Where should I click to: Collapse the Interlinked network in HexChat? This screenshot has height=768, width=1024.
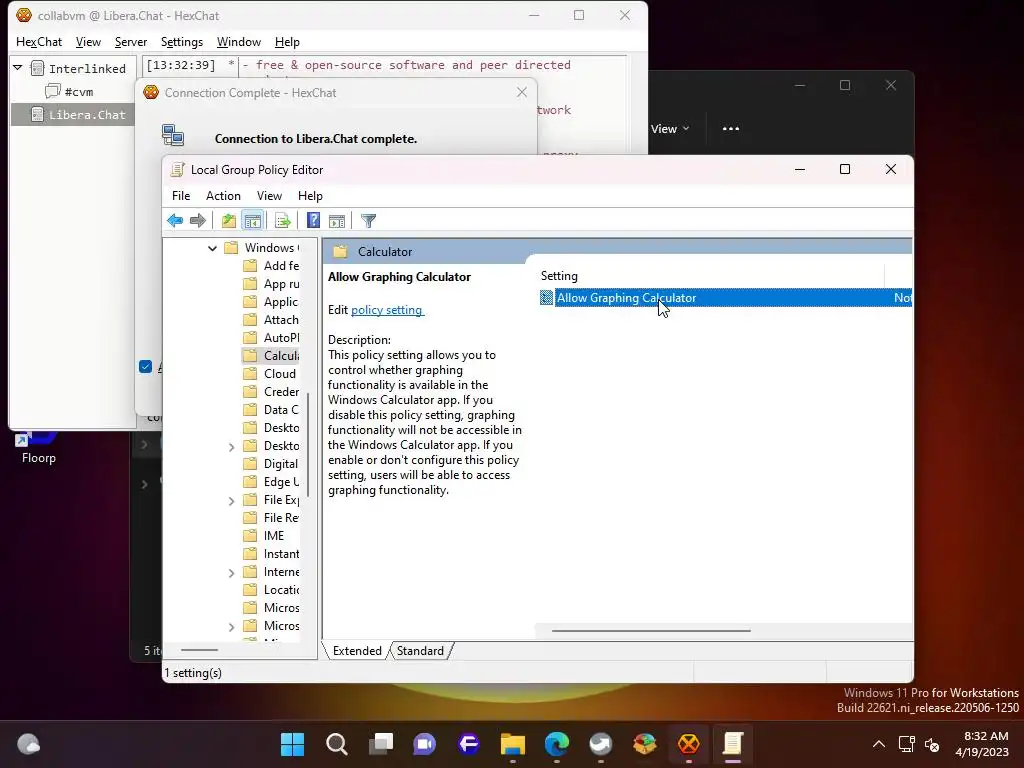[18, 68]
